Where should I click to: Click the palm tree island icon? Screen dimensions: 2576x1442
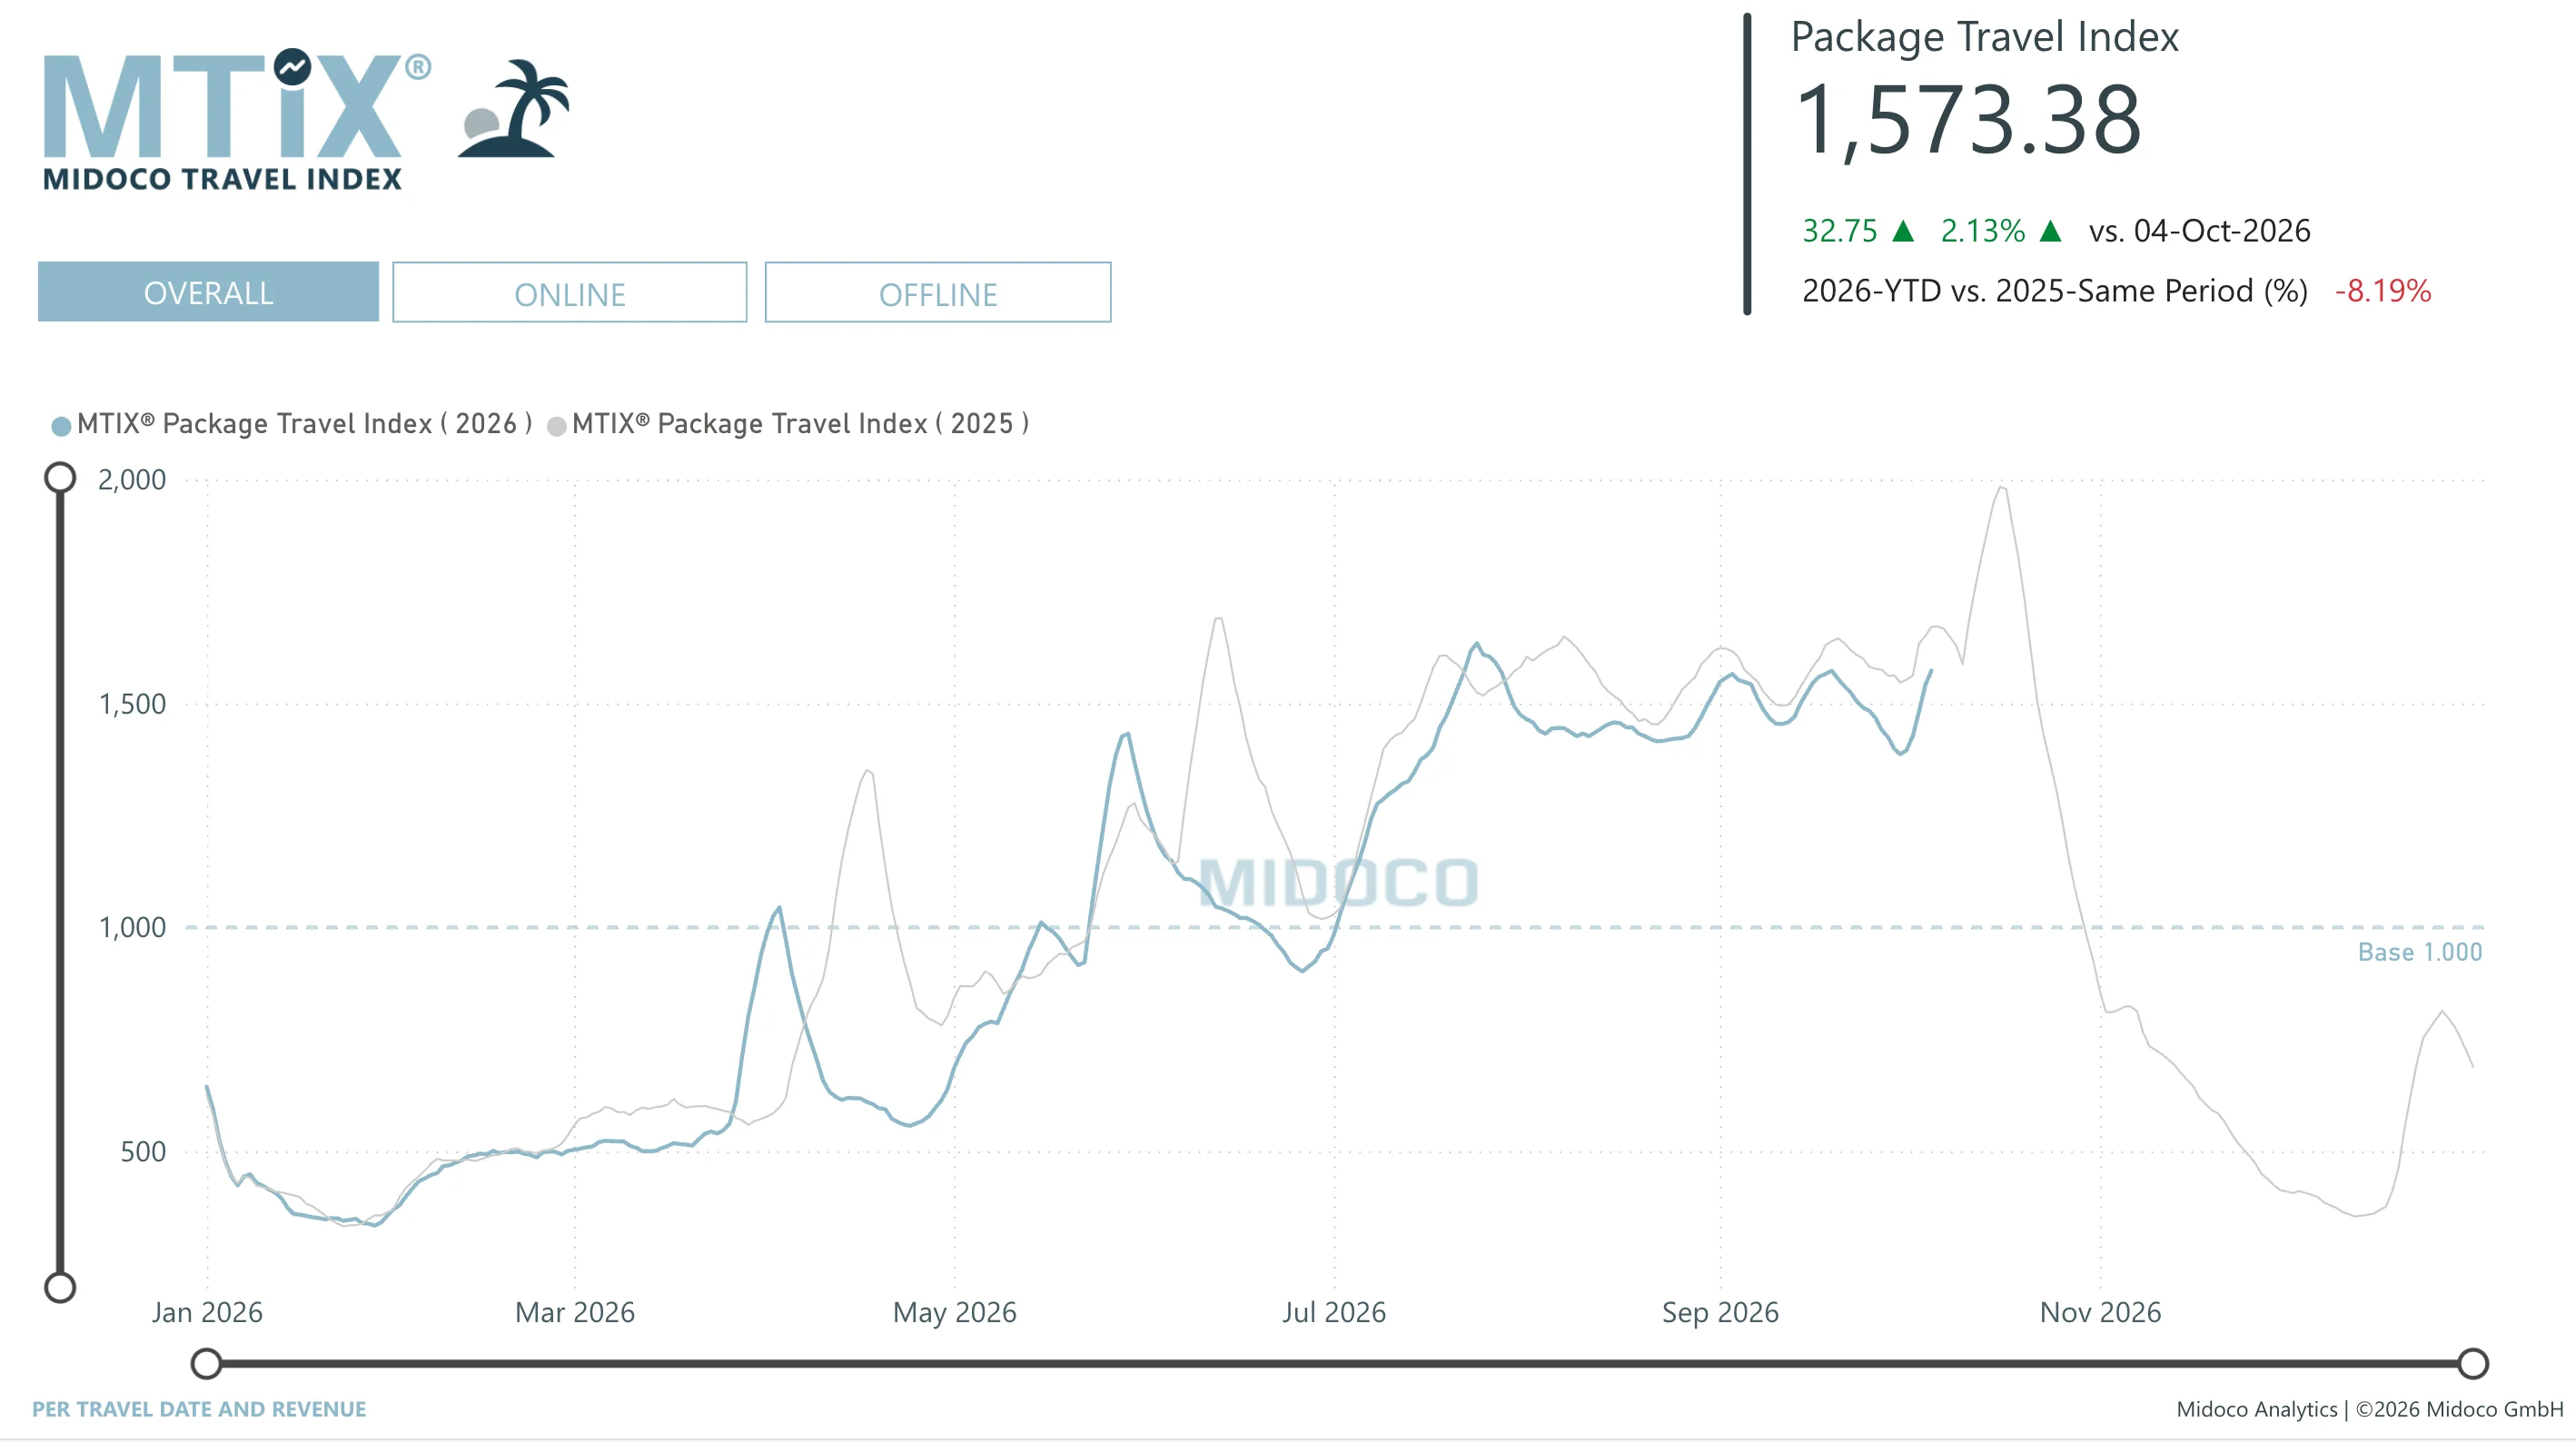click(x=514, y=108)
